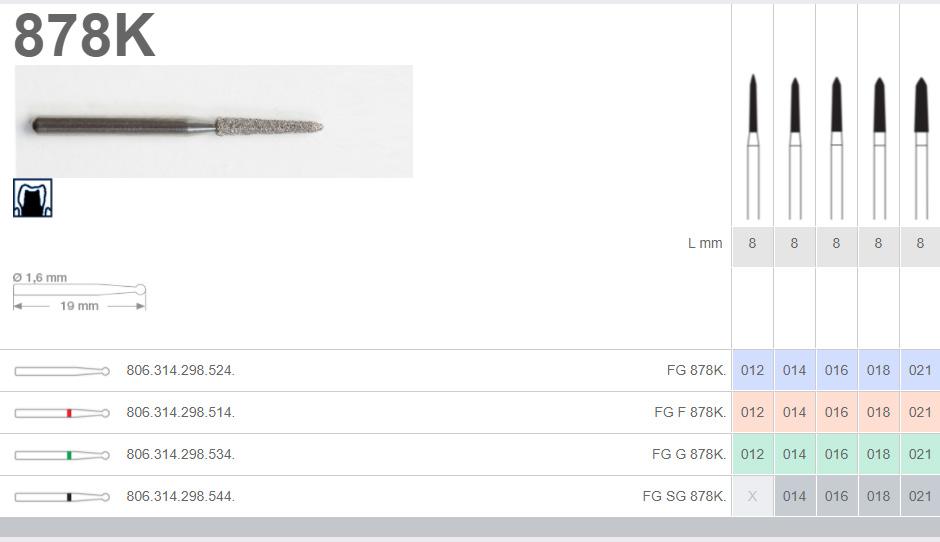Select the last bur silhouette, size 021

[921, 147]
